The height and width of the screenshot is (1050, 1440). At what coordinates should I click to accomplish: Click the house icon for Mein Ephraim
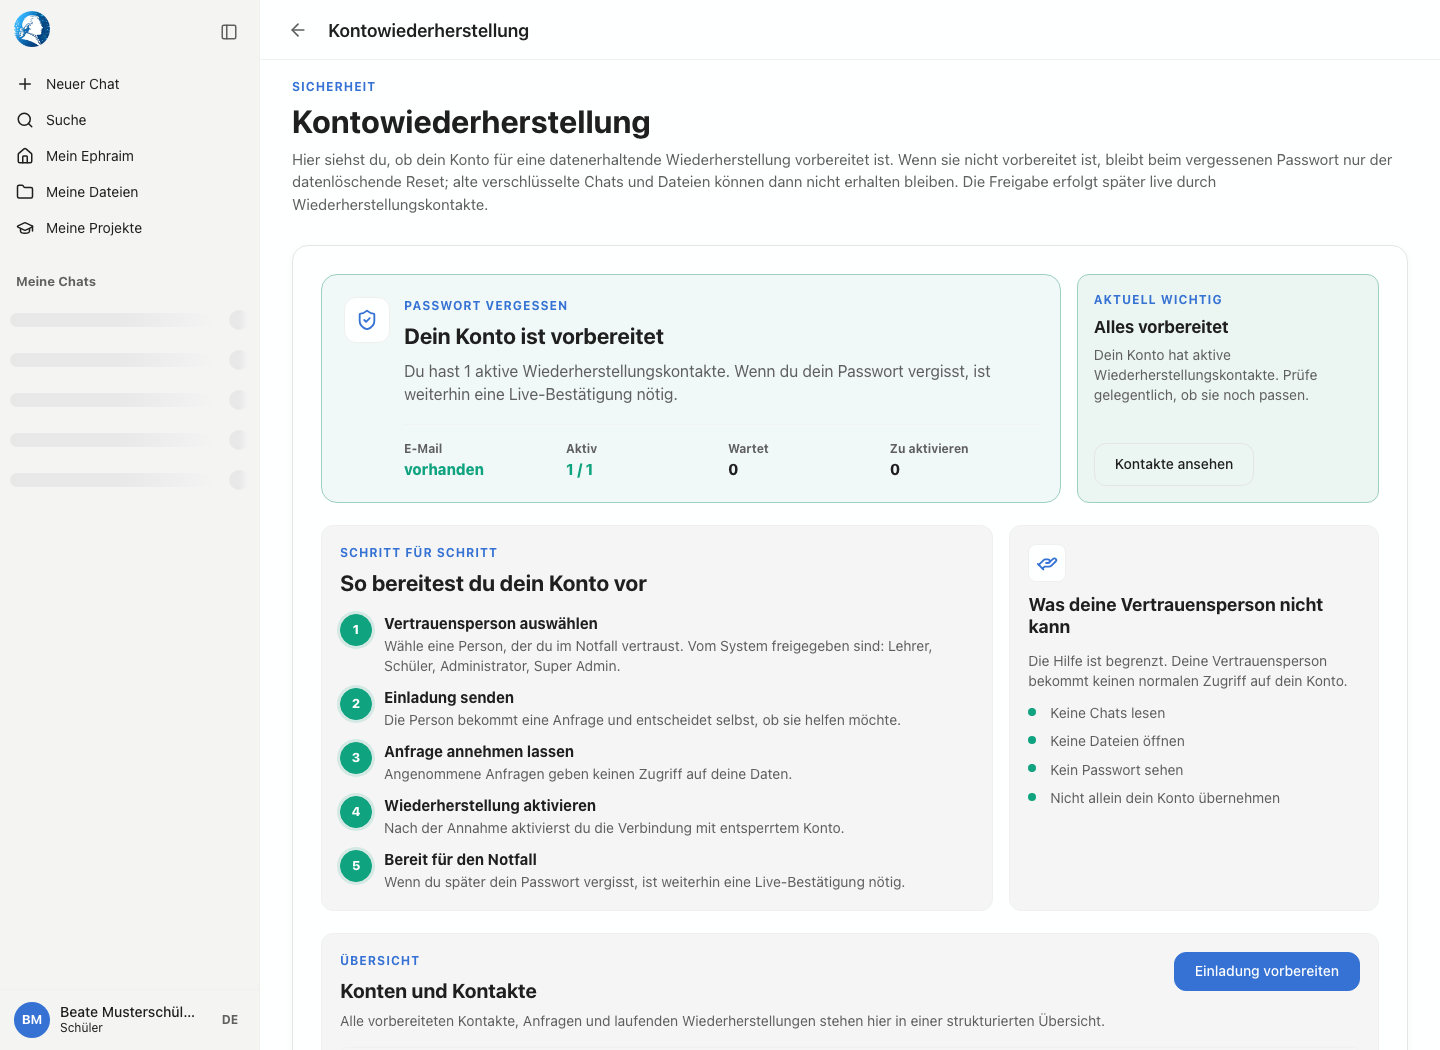25,156
